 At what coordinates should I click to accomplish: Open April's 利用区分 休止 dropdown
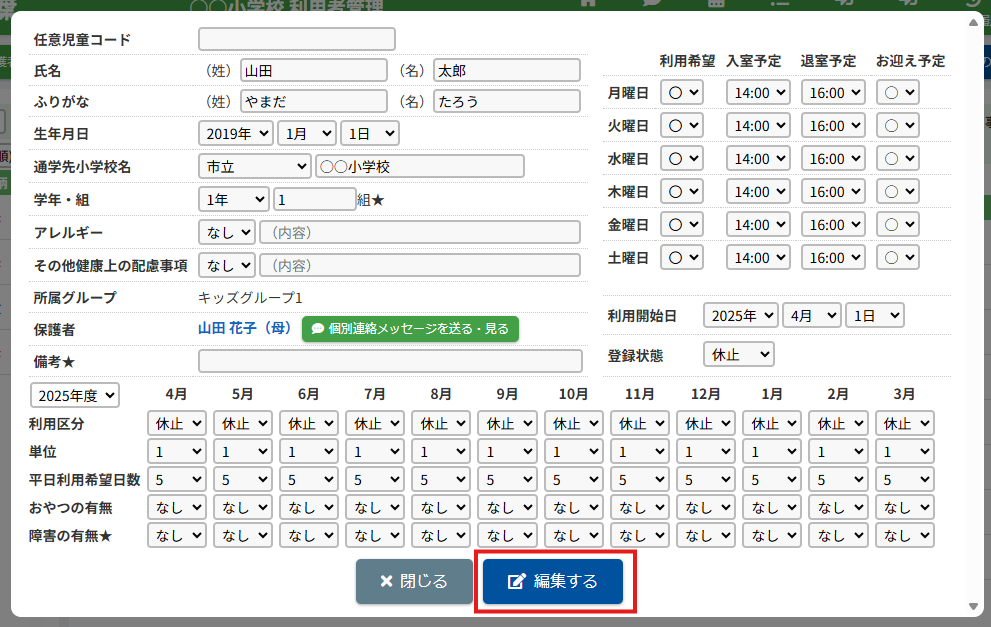tap(177, 423)
